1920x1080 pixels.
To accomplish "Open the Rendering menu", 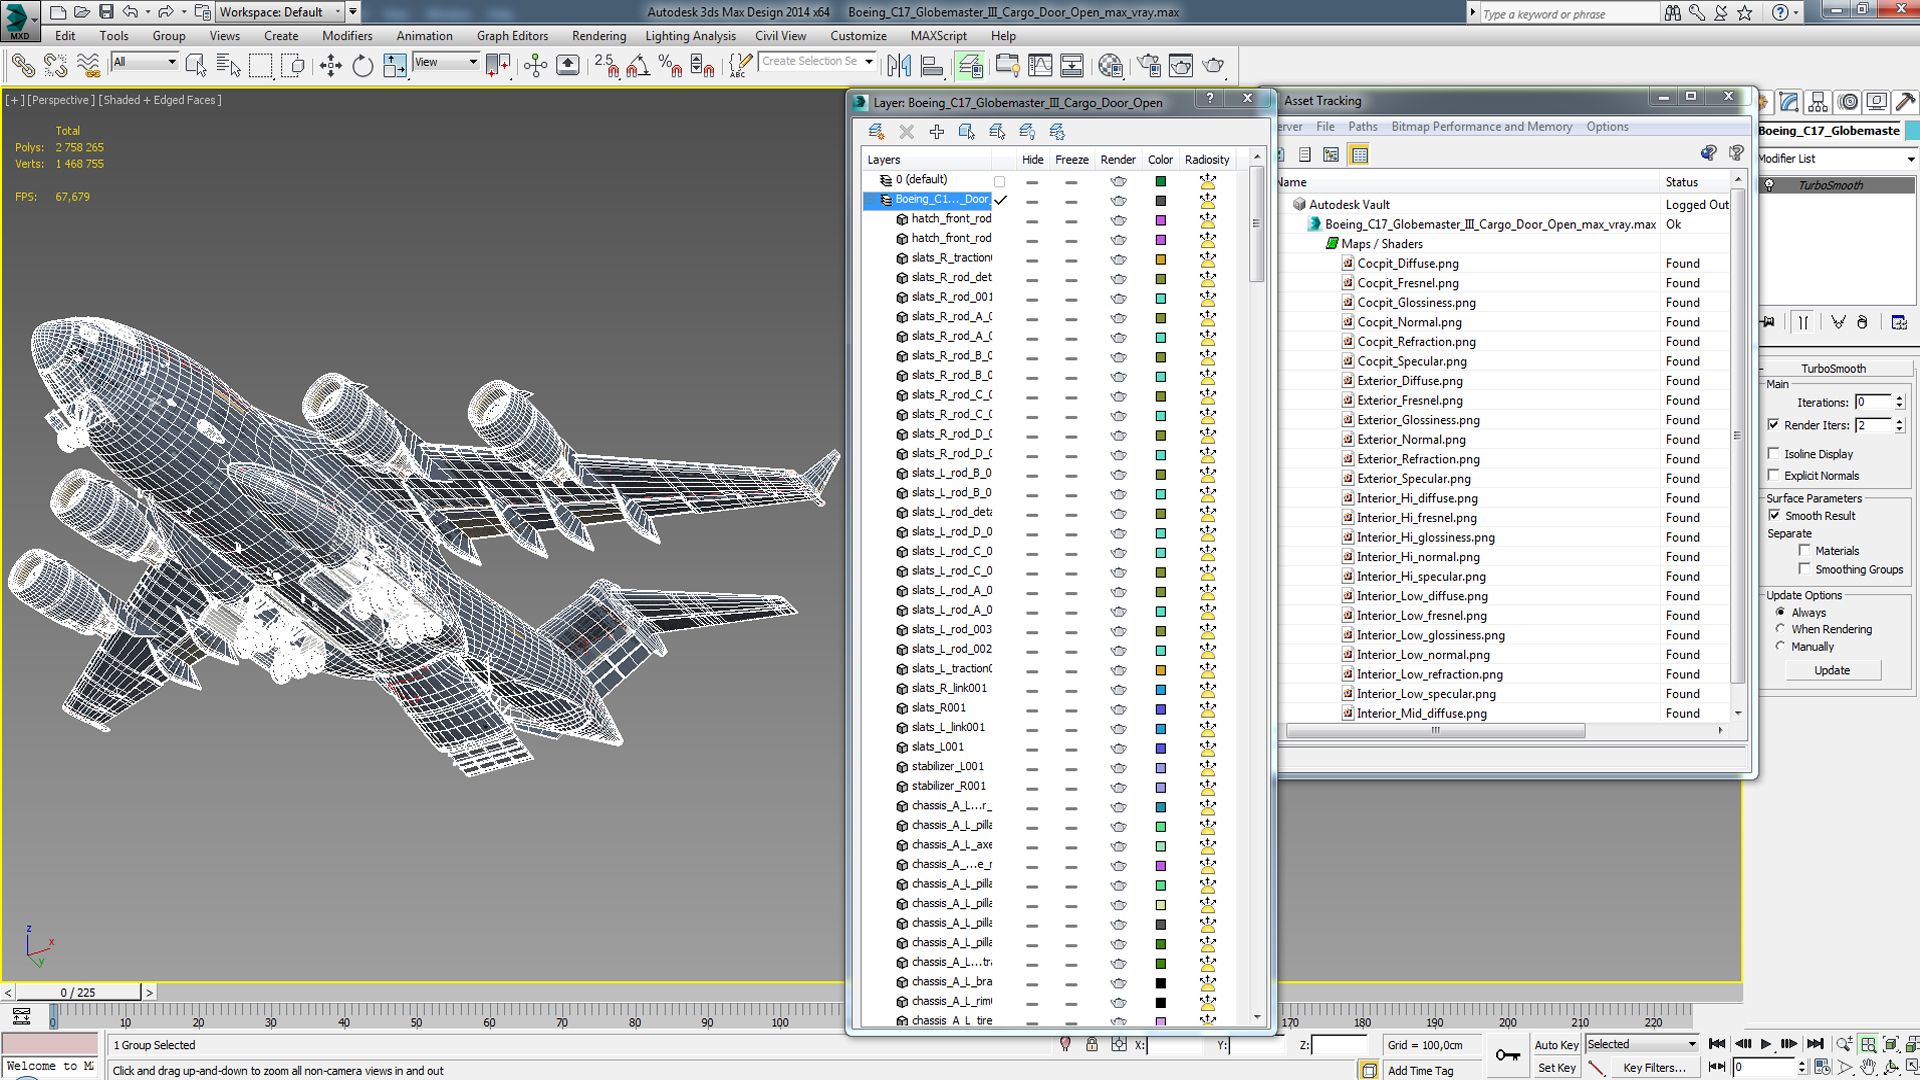I will click(x=598, y=36).
